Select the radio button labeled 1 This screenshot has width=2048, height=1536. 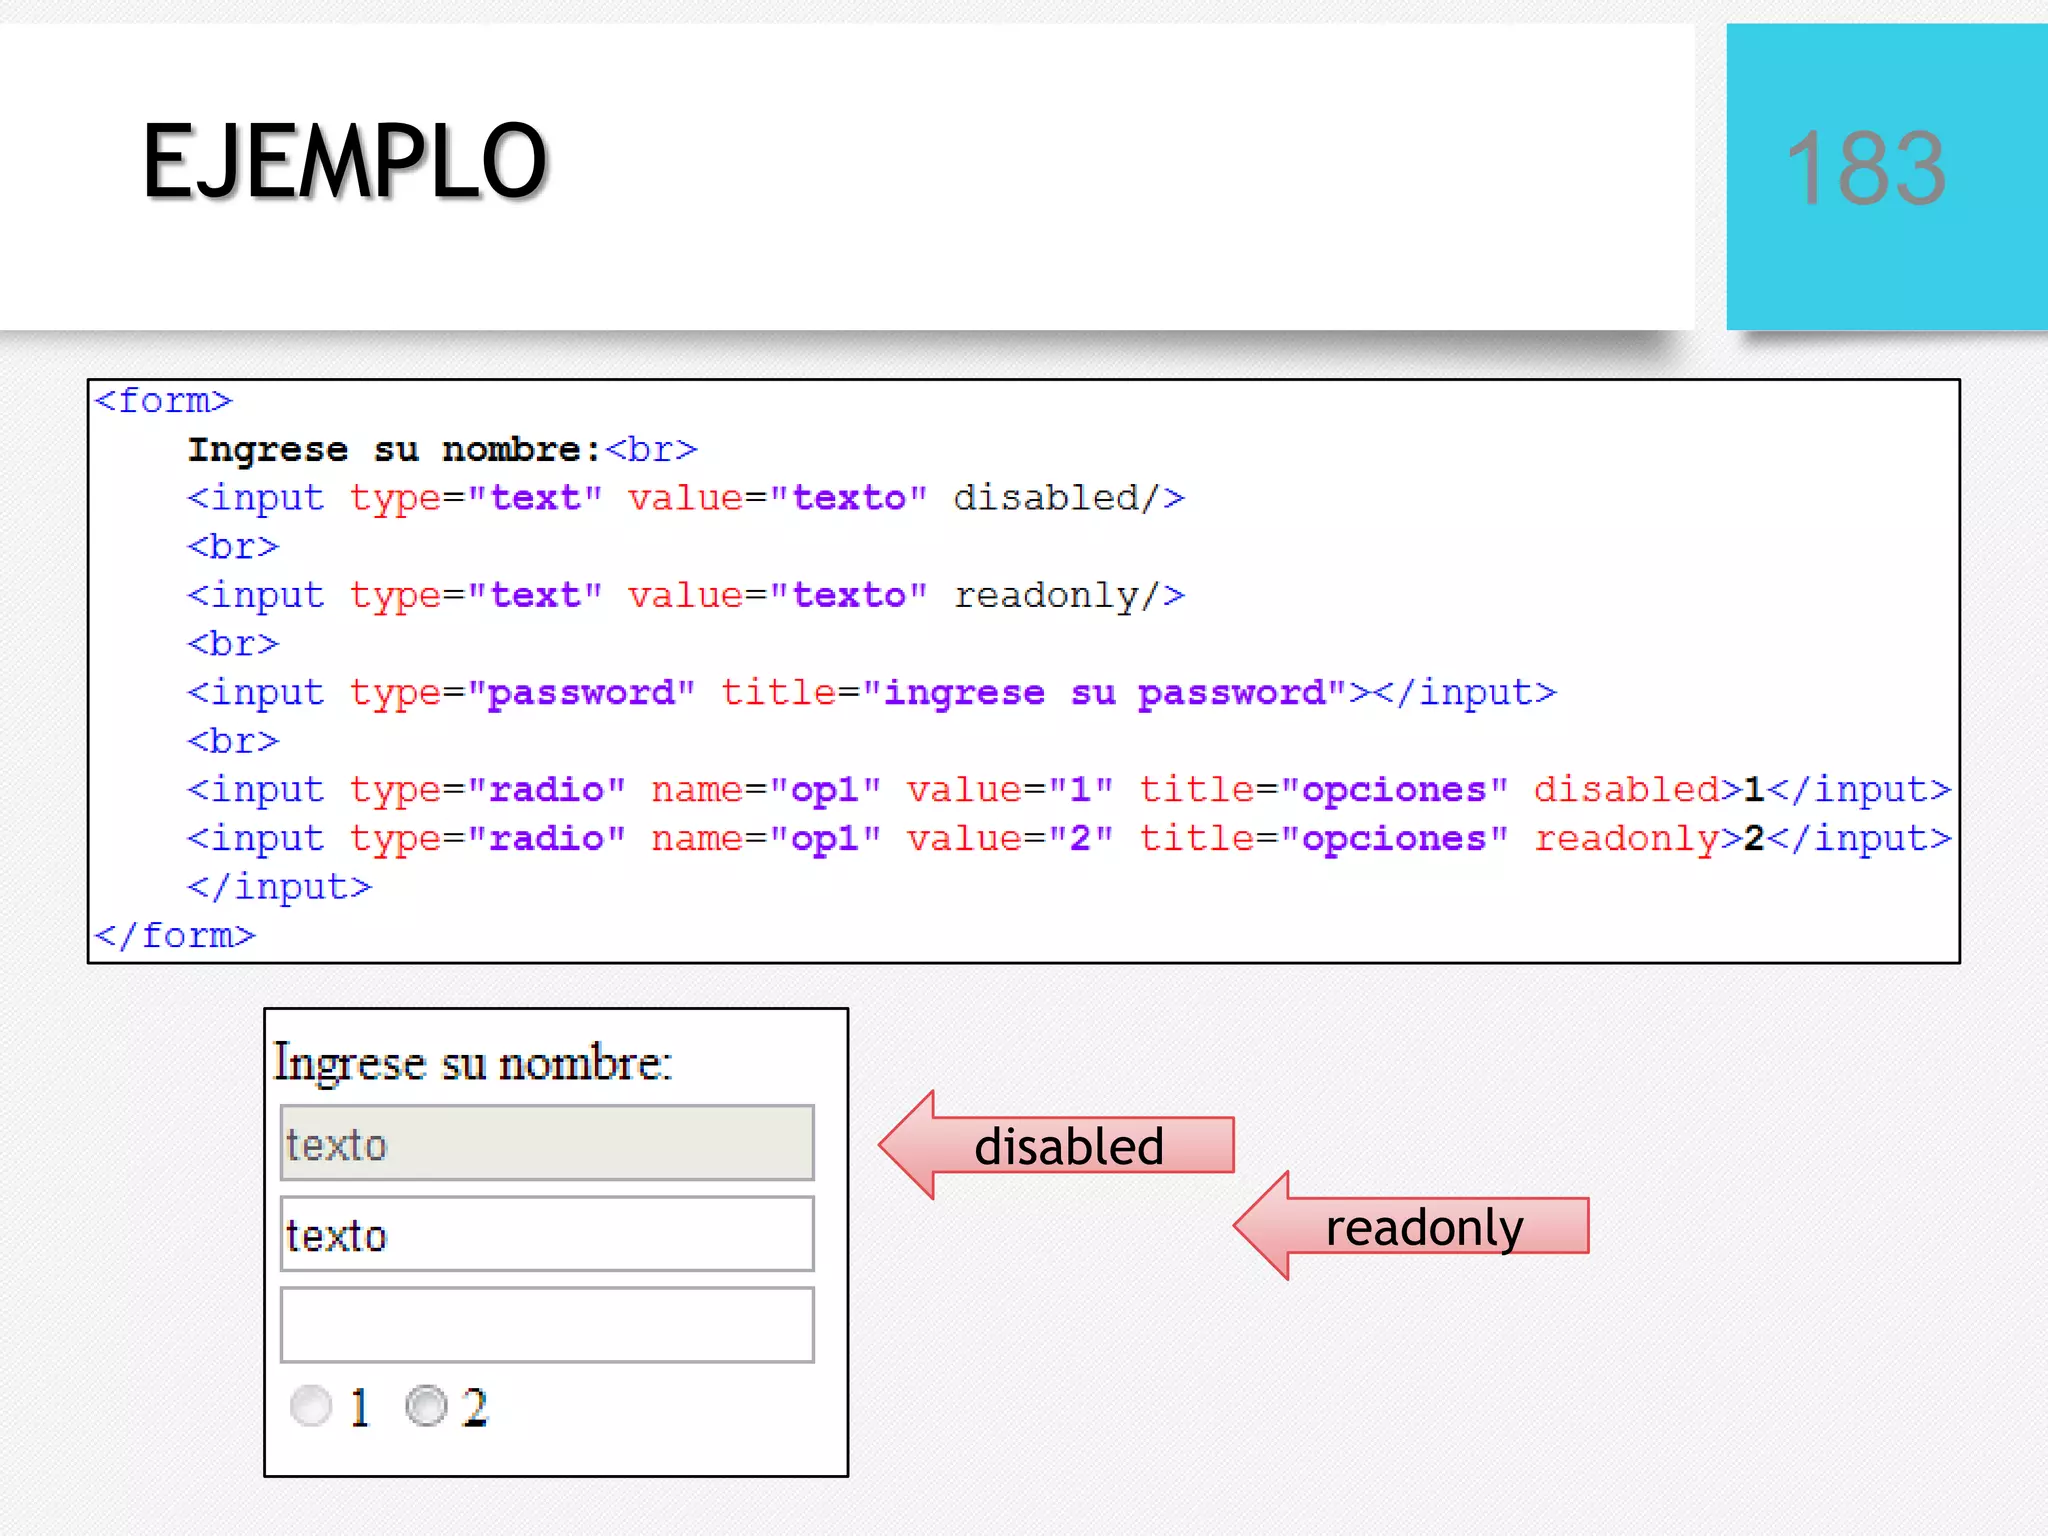(311, 1406)
